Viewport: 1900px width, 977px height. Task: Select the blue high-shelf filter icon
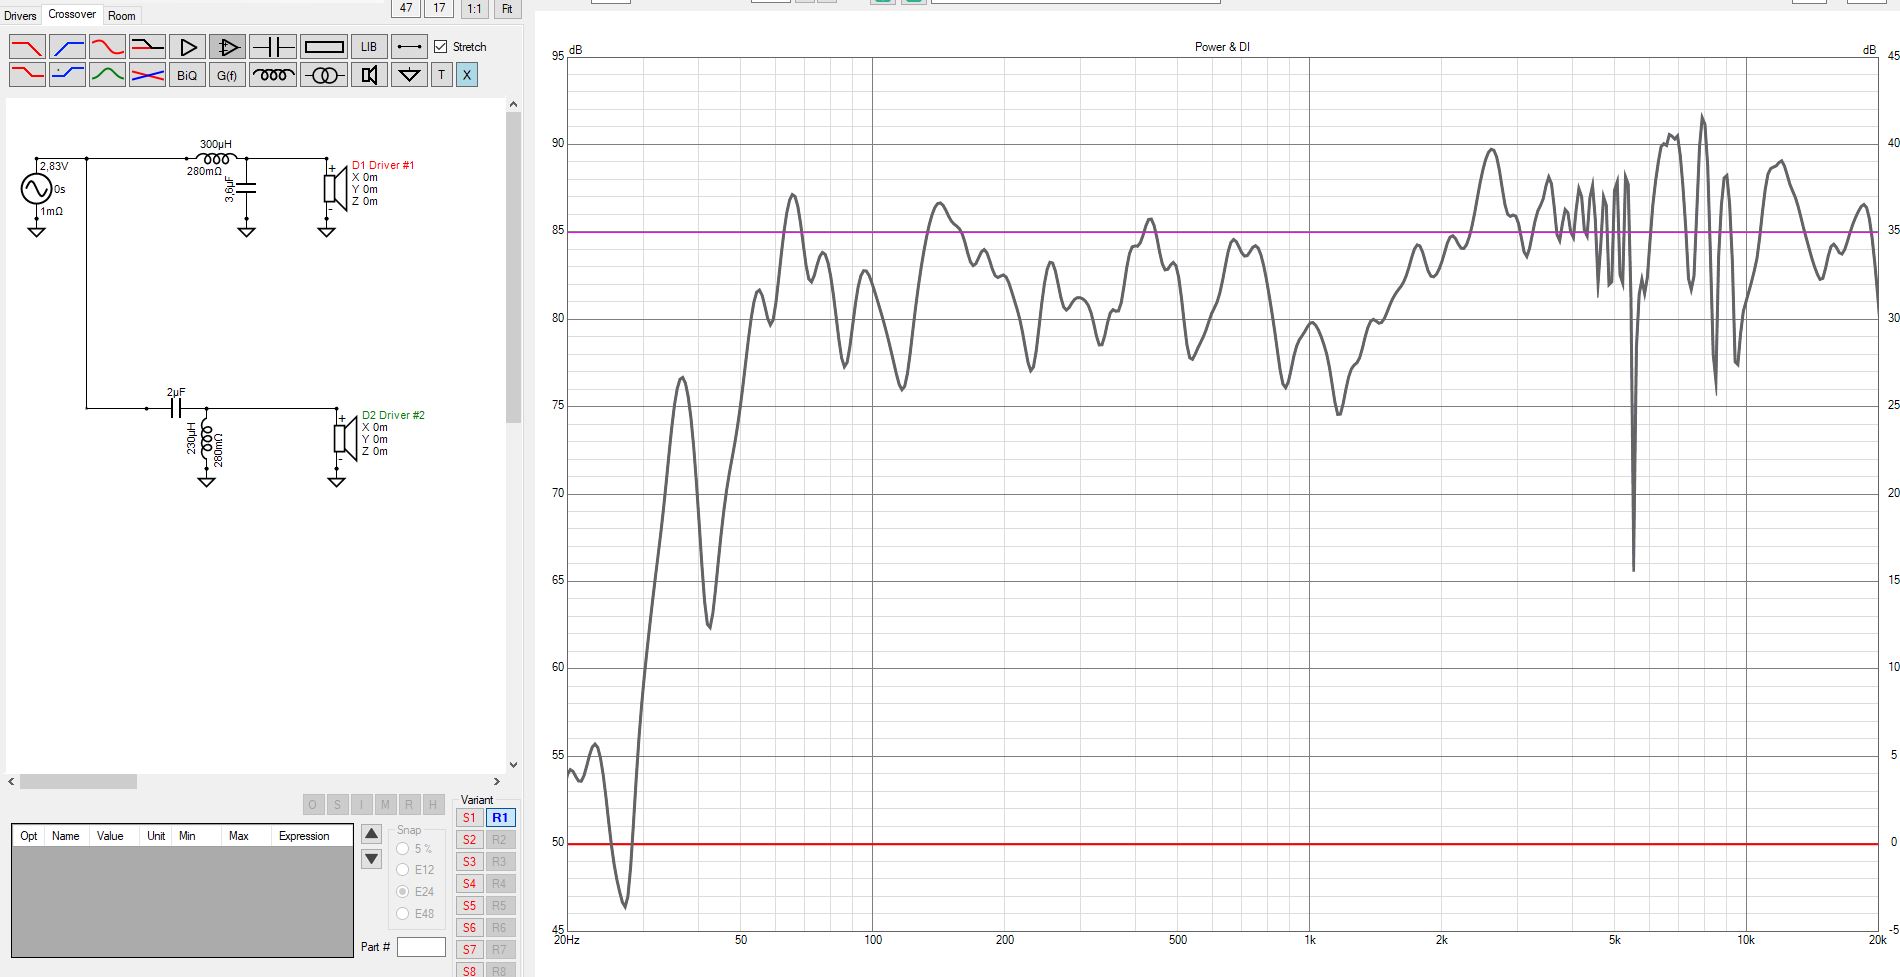click(x=67, y=75)
